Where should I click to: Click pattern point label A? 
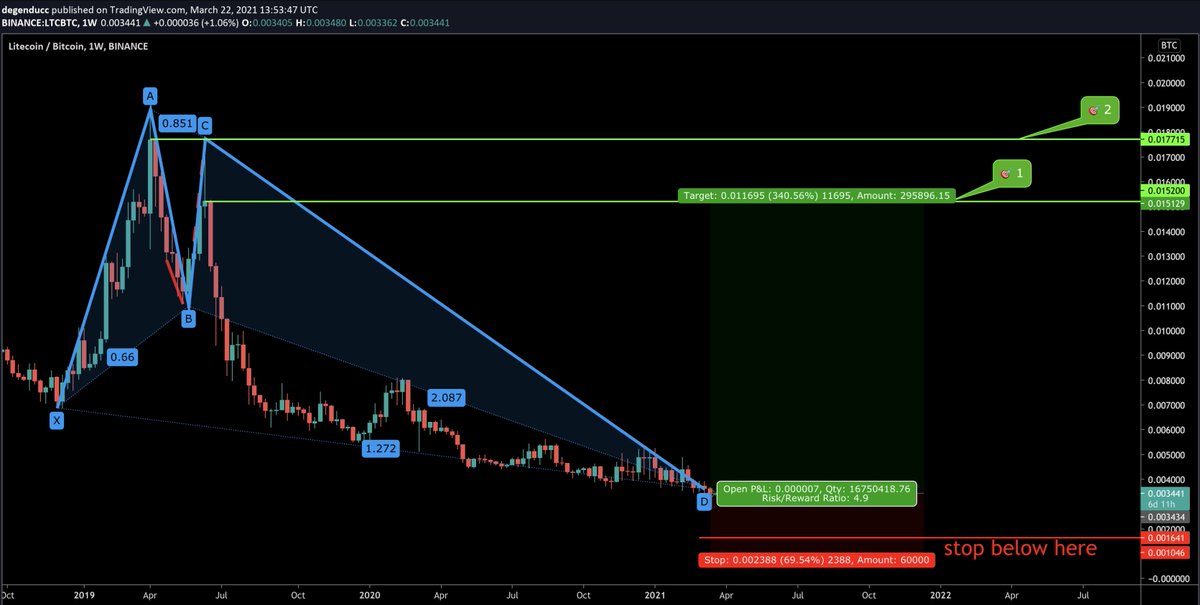coord(150,96)
